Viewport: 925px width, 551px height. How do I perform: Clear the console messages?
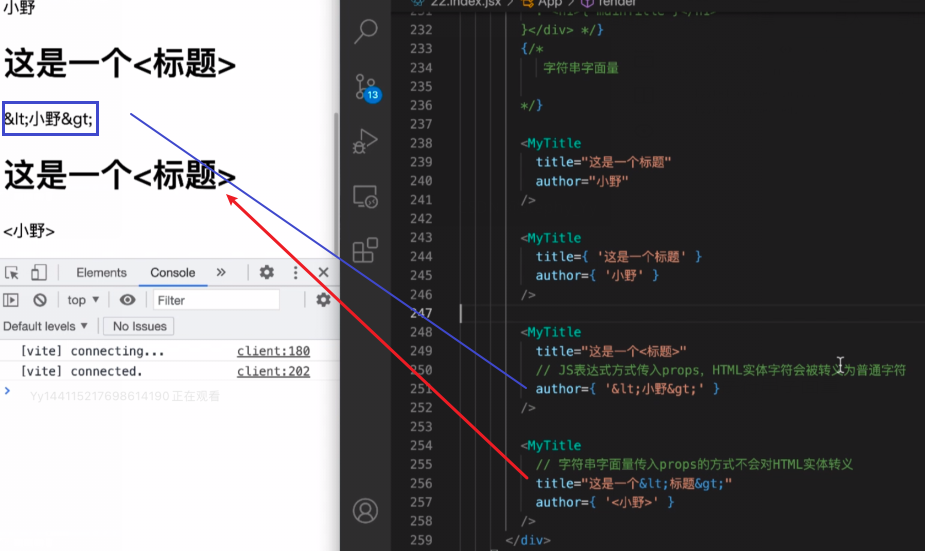40,300
